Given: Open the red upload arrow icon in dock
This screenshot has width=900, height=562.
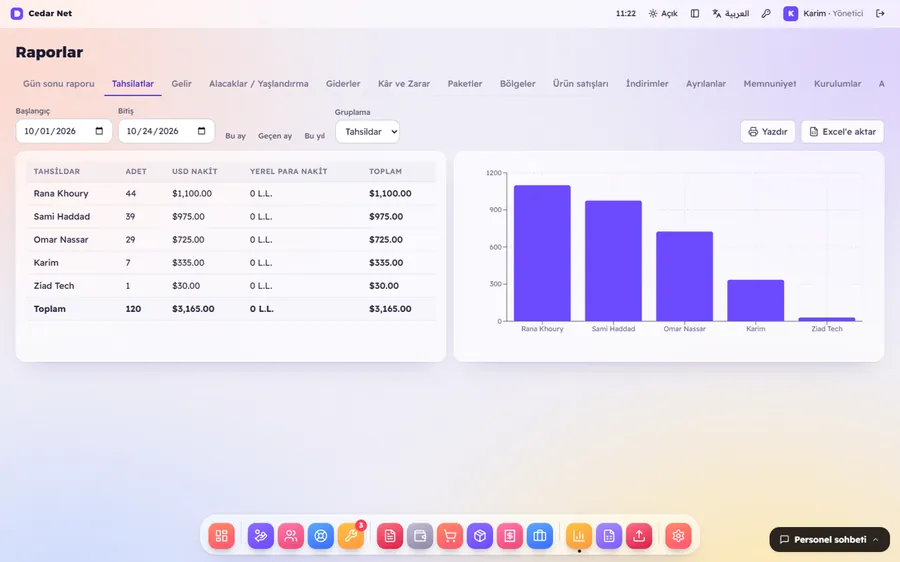Looking at the screenshot, I should click(x=639, y=536).
